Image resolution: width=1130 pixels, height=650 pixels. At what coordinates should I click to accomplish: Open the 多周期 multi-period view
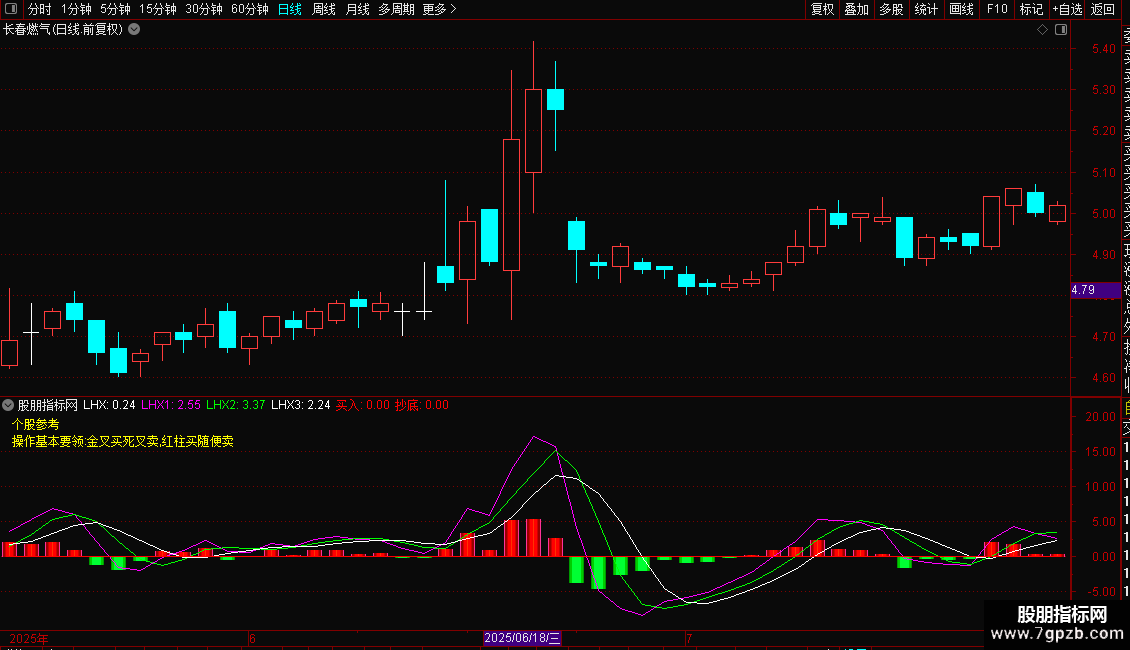coord(396,9)
